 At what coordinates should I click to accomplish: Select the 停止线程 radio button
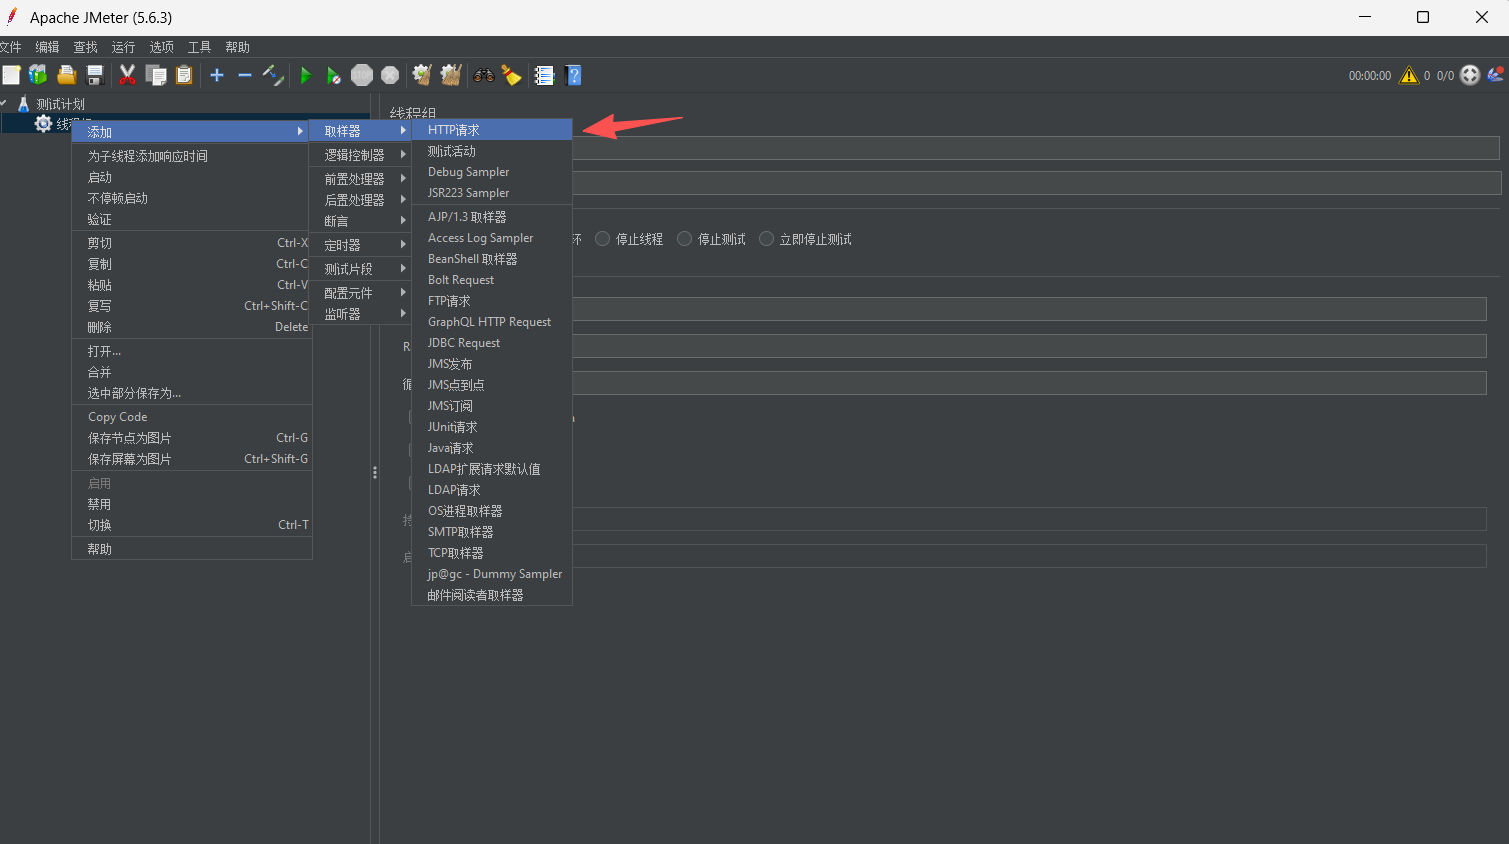602,239
